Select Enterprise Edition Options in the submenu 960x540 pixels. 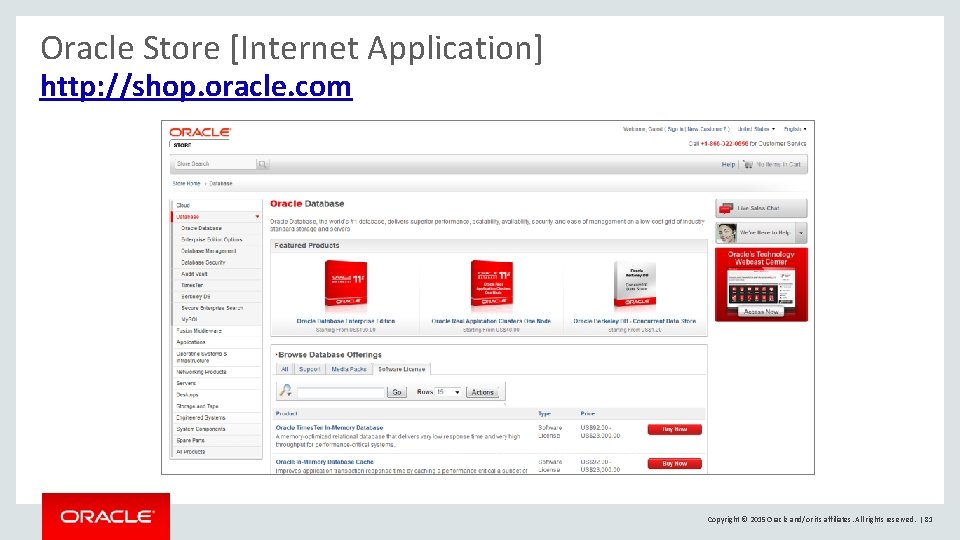click(212, 239)
